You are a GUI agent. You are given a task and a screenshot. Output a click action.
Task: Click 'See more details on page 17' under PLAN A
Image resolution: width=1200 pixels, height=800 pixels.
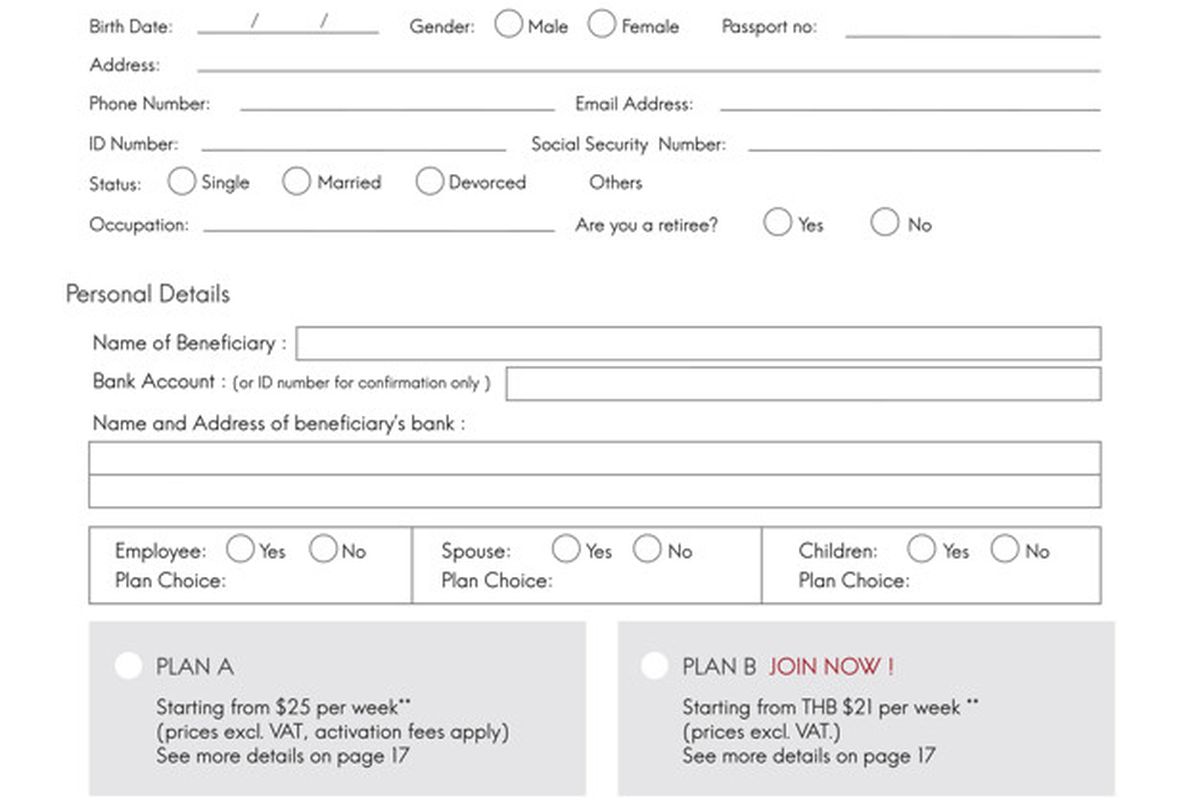click(283, 756)
